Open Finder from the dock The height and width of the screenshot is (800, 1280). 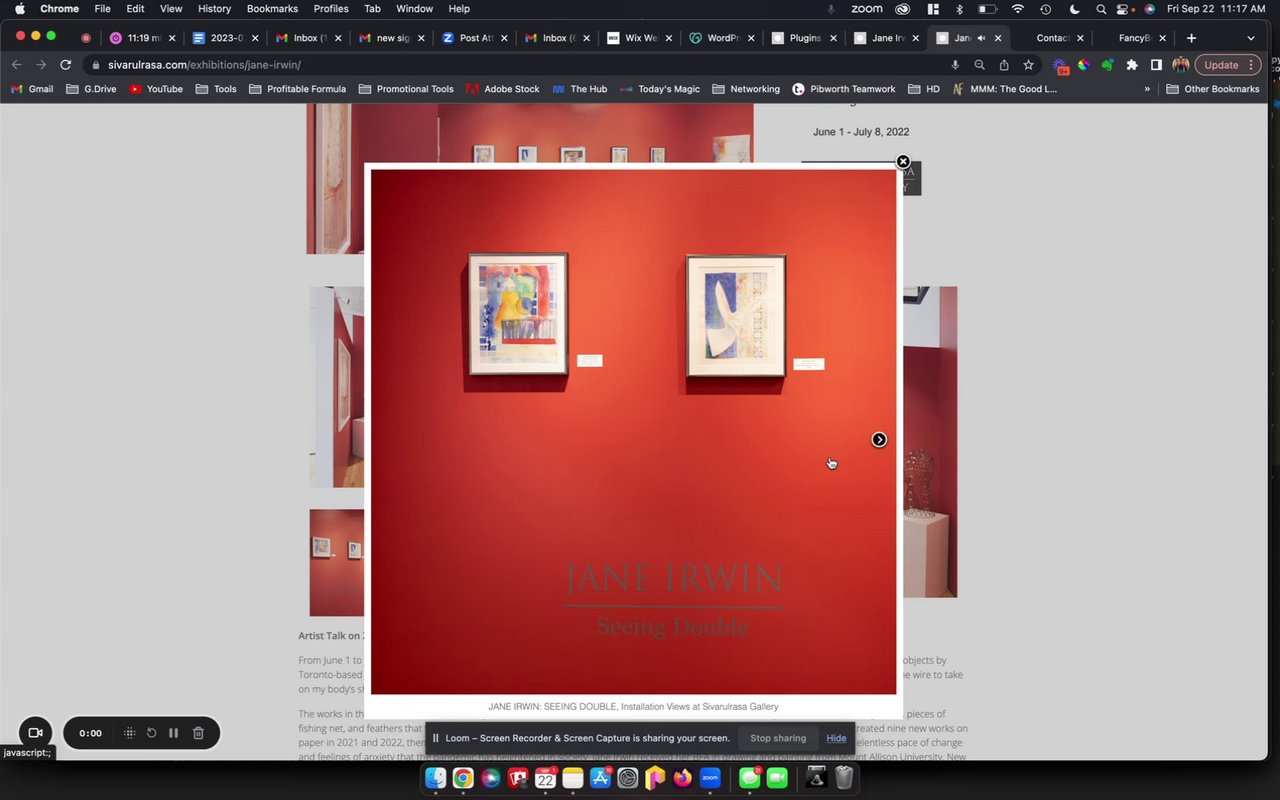point(436,777)
